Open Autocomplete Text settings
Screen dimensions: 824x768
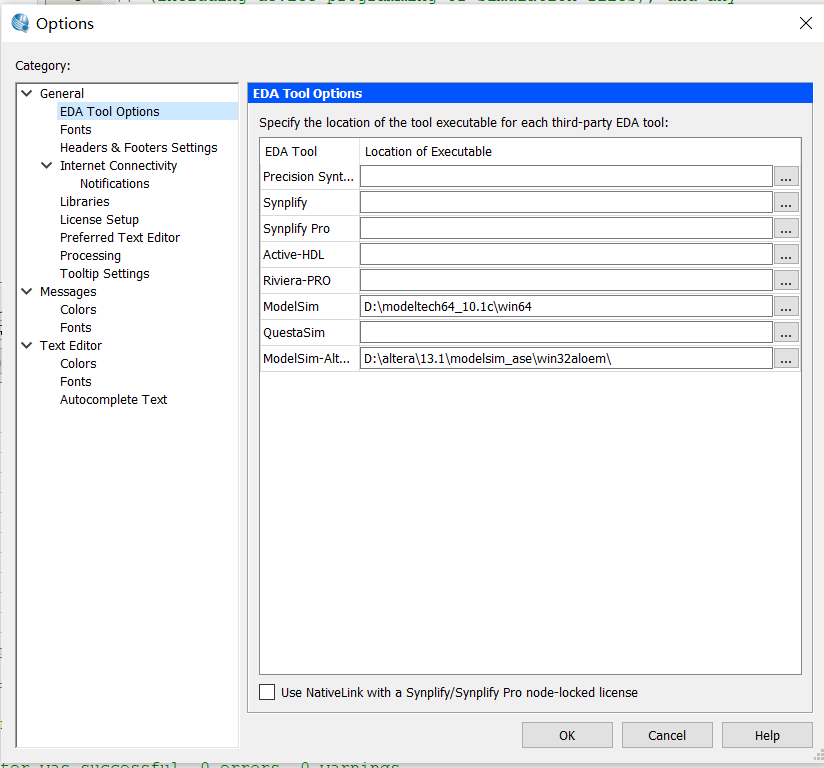114,400
